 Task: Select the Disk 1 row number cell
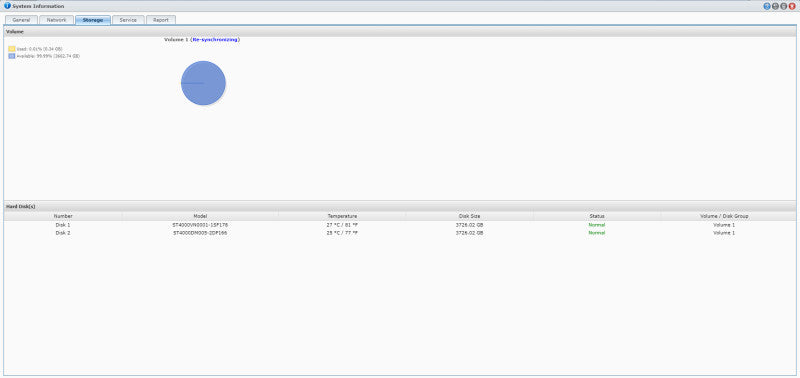[63, 225]
